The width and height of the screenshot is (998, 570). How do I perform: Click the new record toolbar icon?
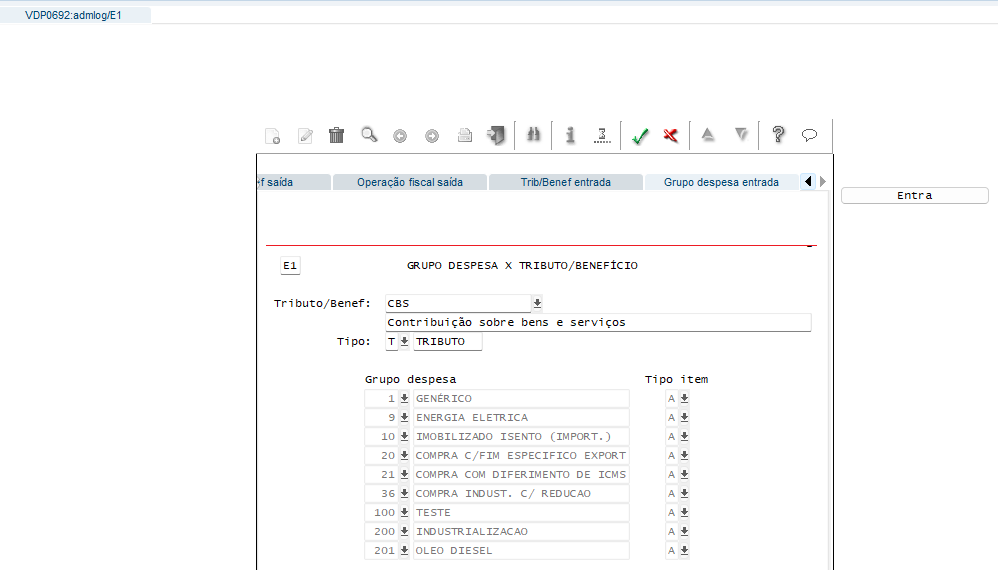273,136
